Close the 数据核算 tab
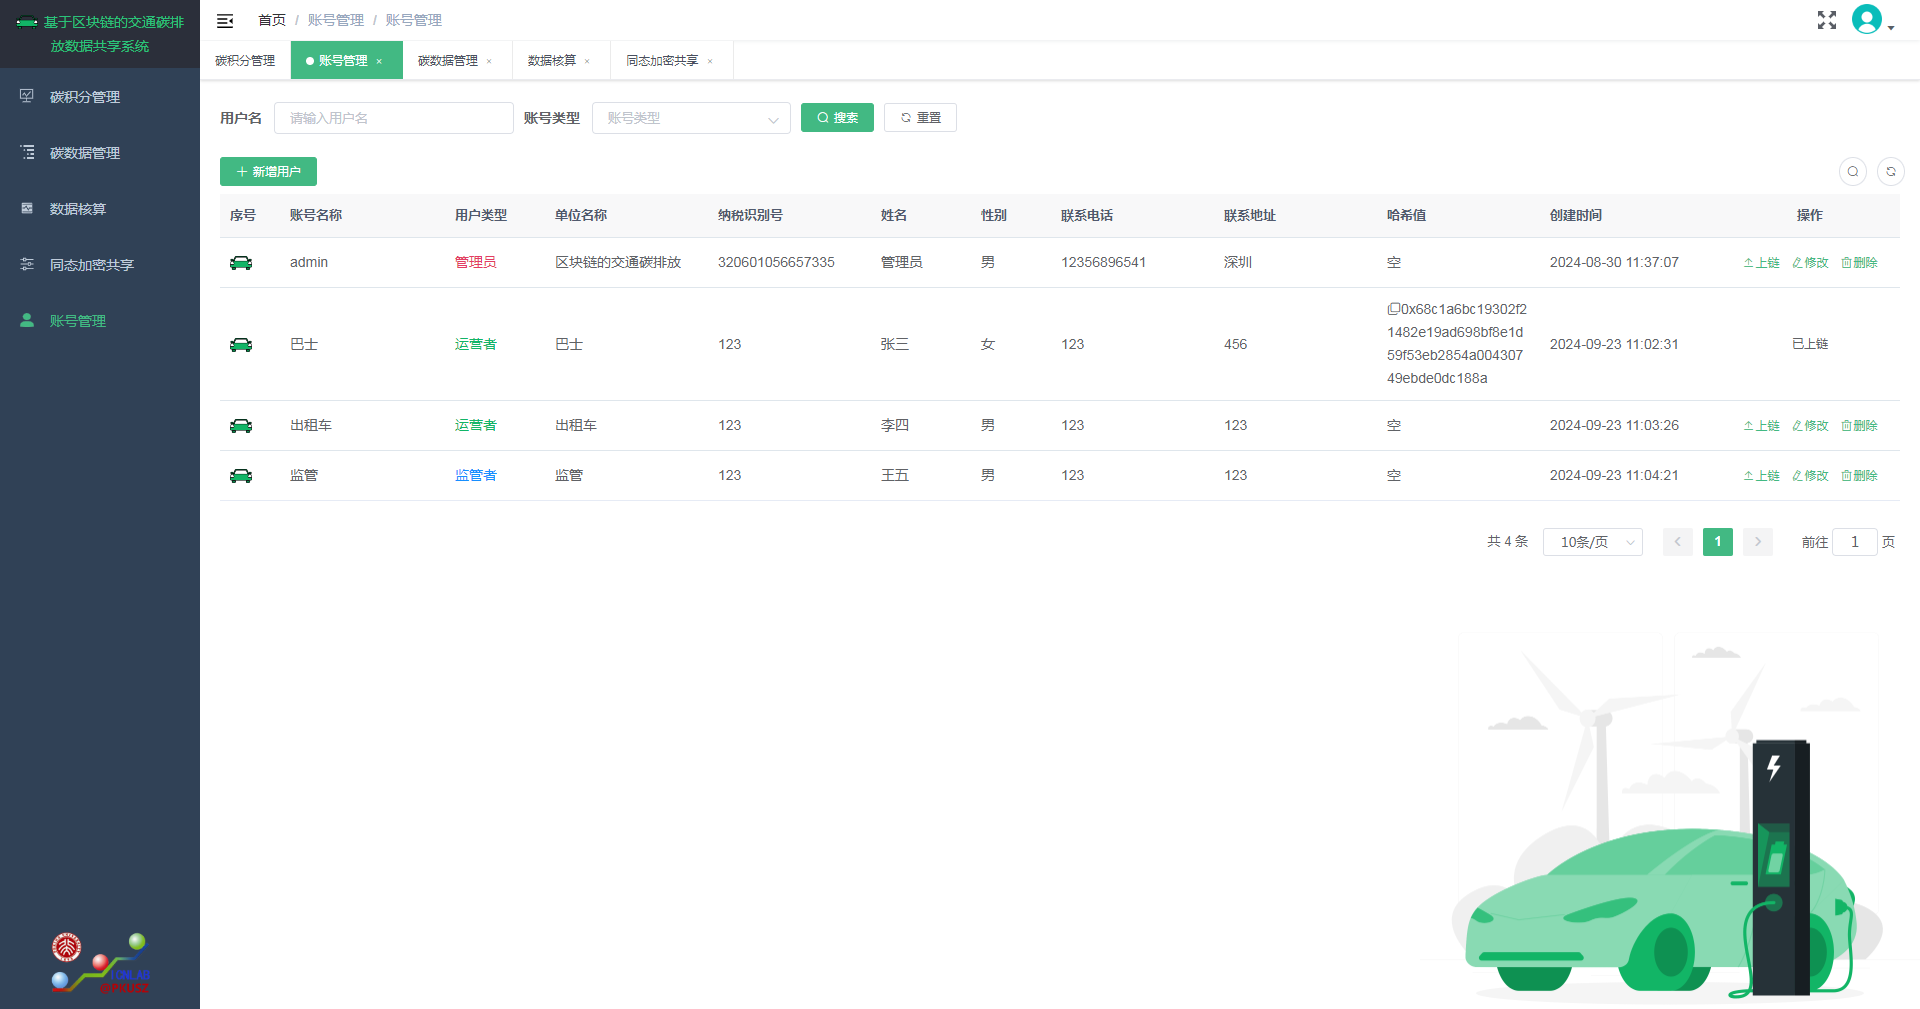This screenshot has width=1920, height=1009. click(587, 62)
